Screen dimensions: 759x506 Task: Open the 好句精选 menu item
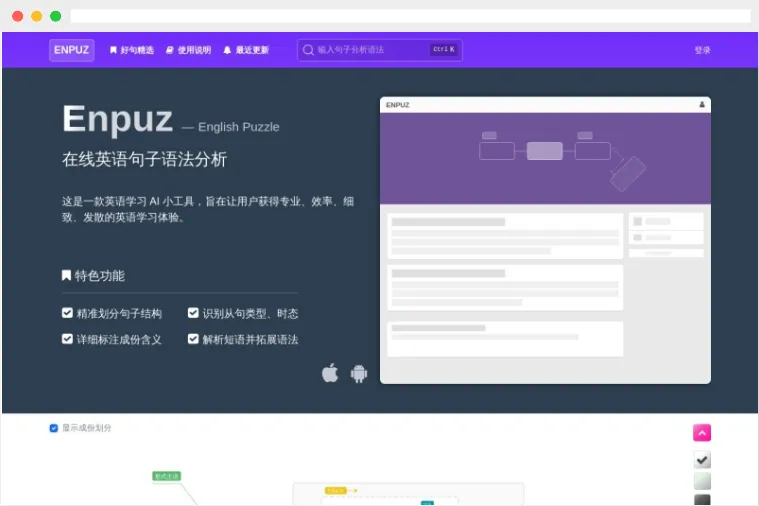point(132,50)
